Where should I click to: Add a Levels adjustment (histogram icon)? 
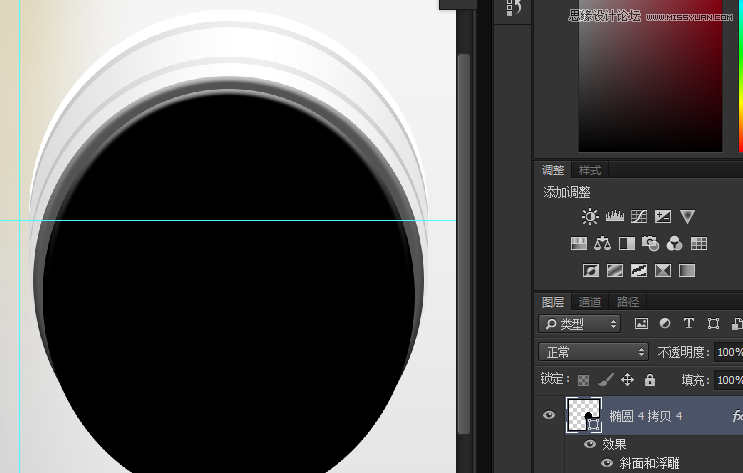(615, 217)
